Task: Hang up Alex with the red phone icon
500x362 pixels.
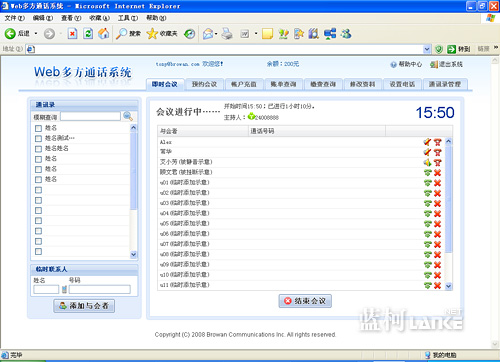Action: [438, 142]
